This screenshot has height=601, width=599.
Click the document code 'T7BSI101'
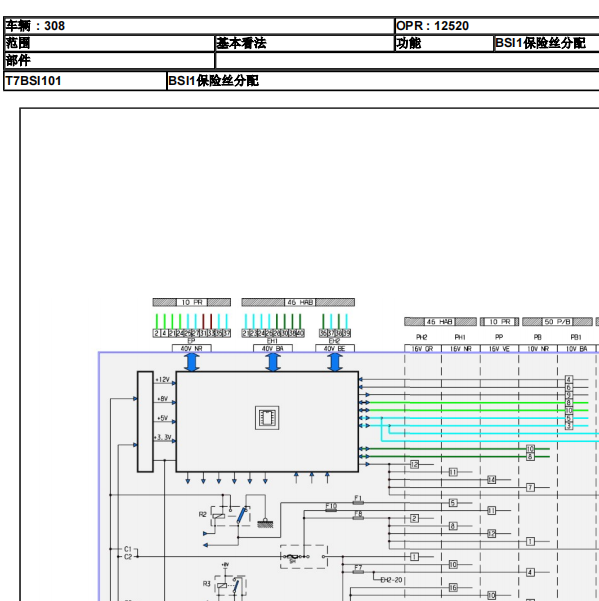[85, 81]
